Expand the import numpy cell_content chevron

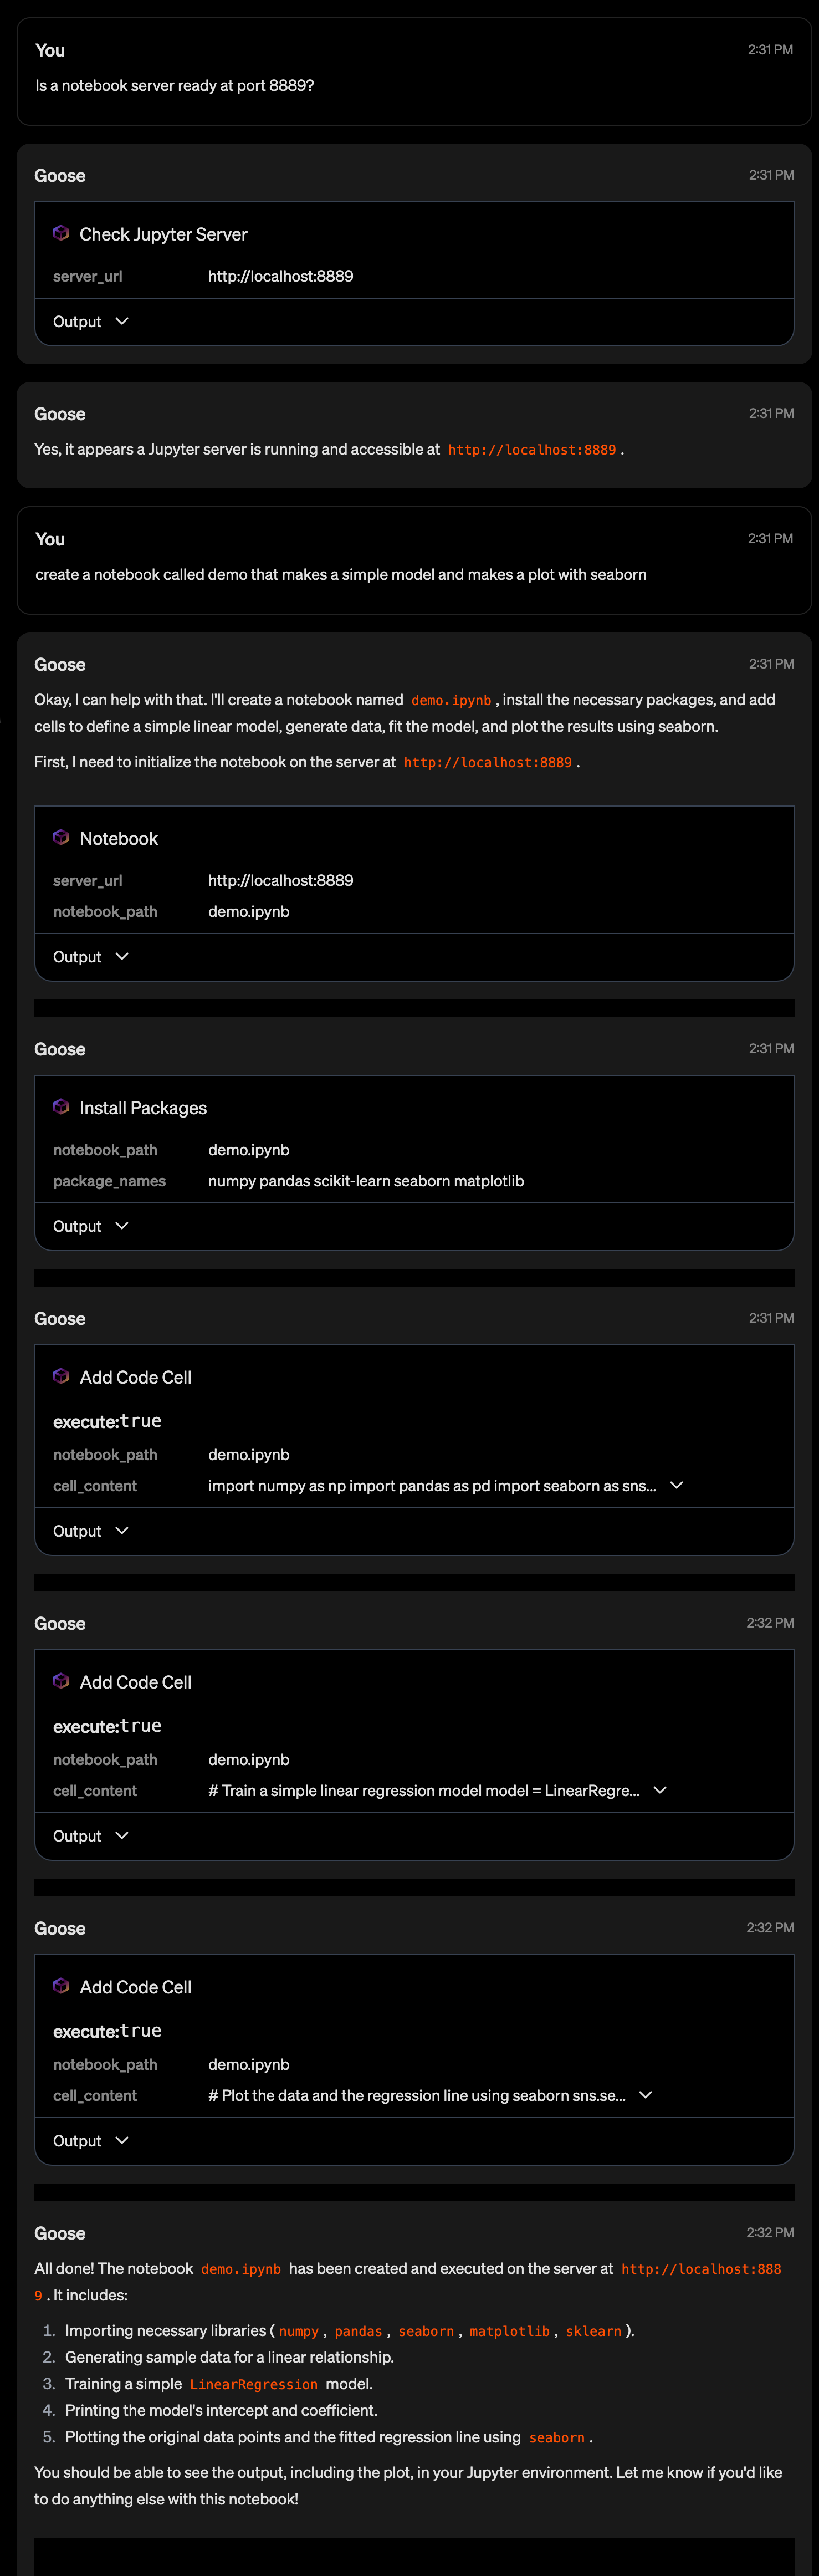677,1485
